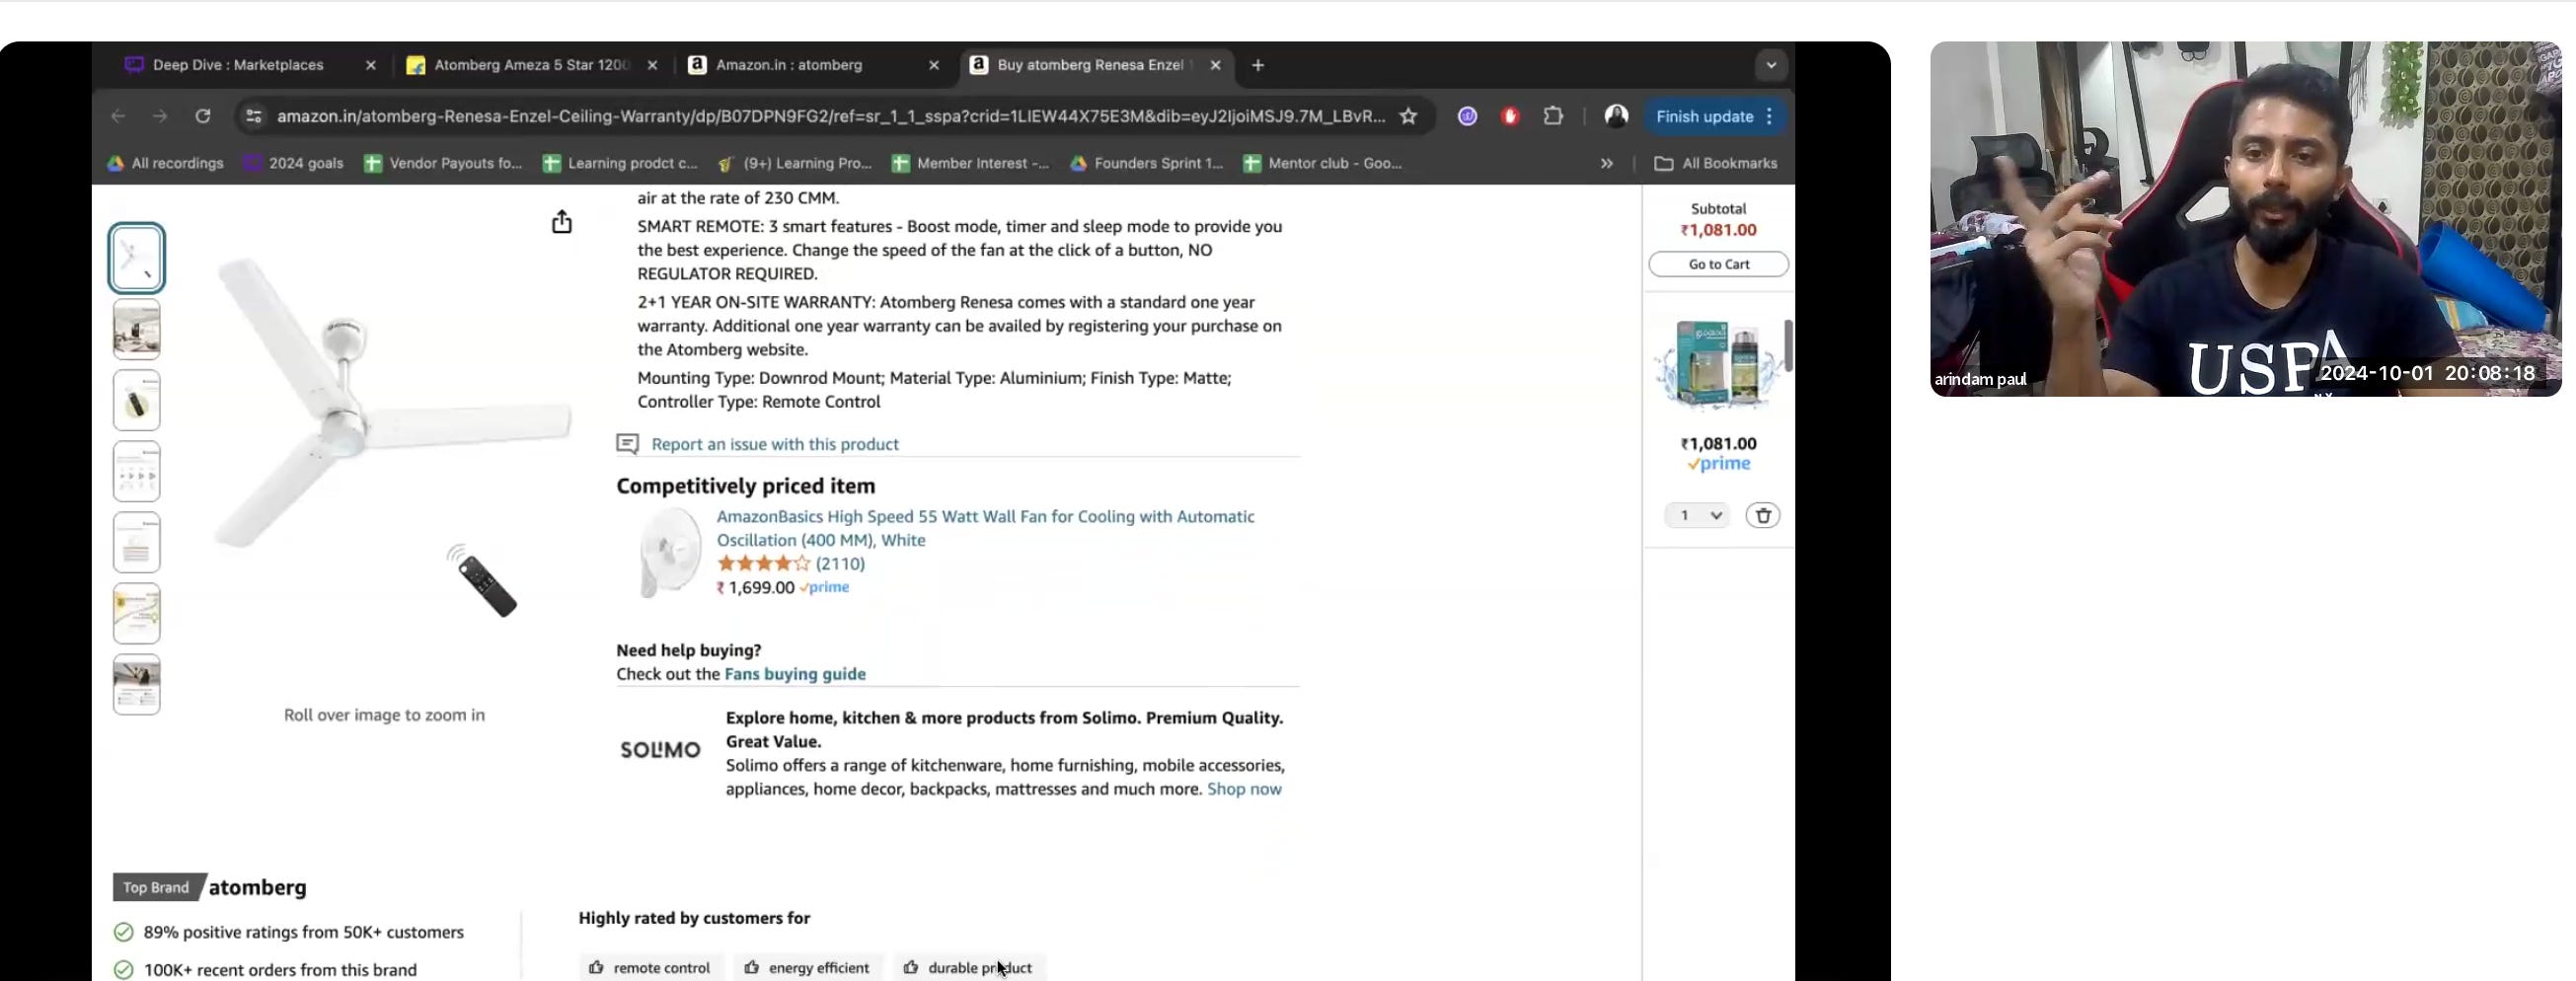Open the purple extension icon in toolbar

click(1467, 116)
